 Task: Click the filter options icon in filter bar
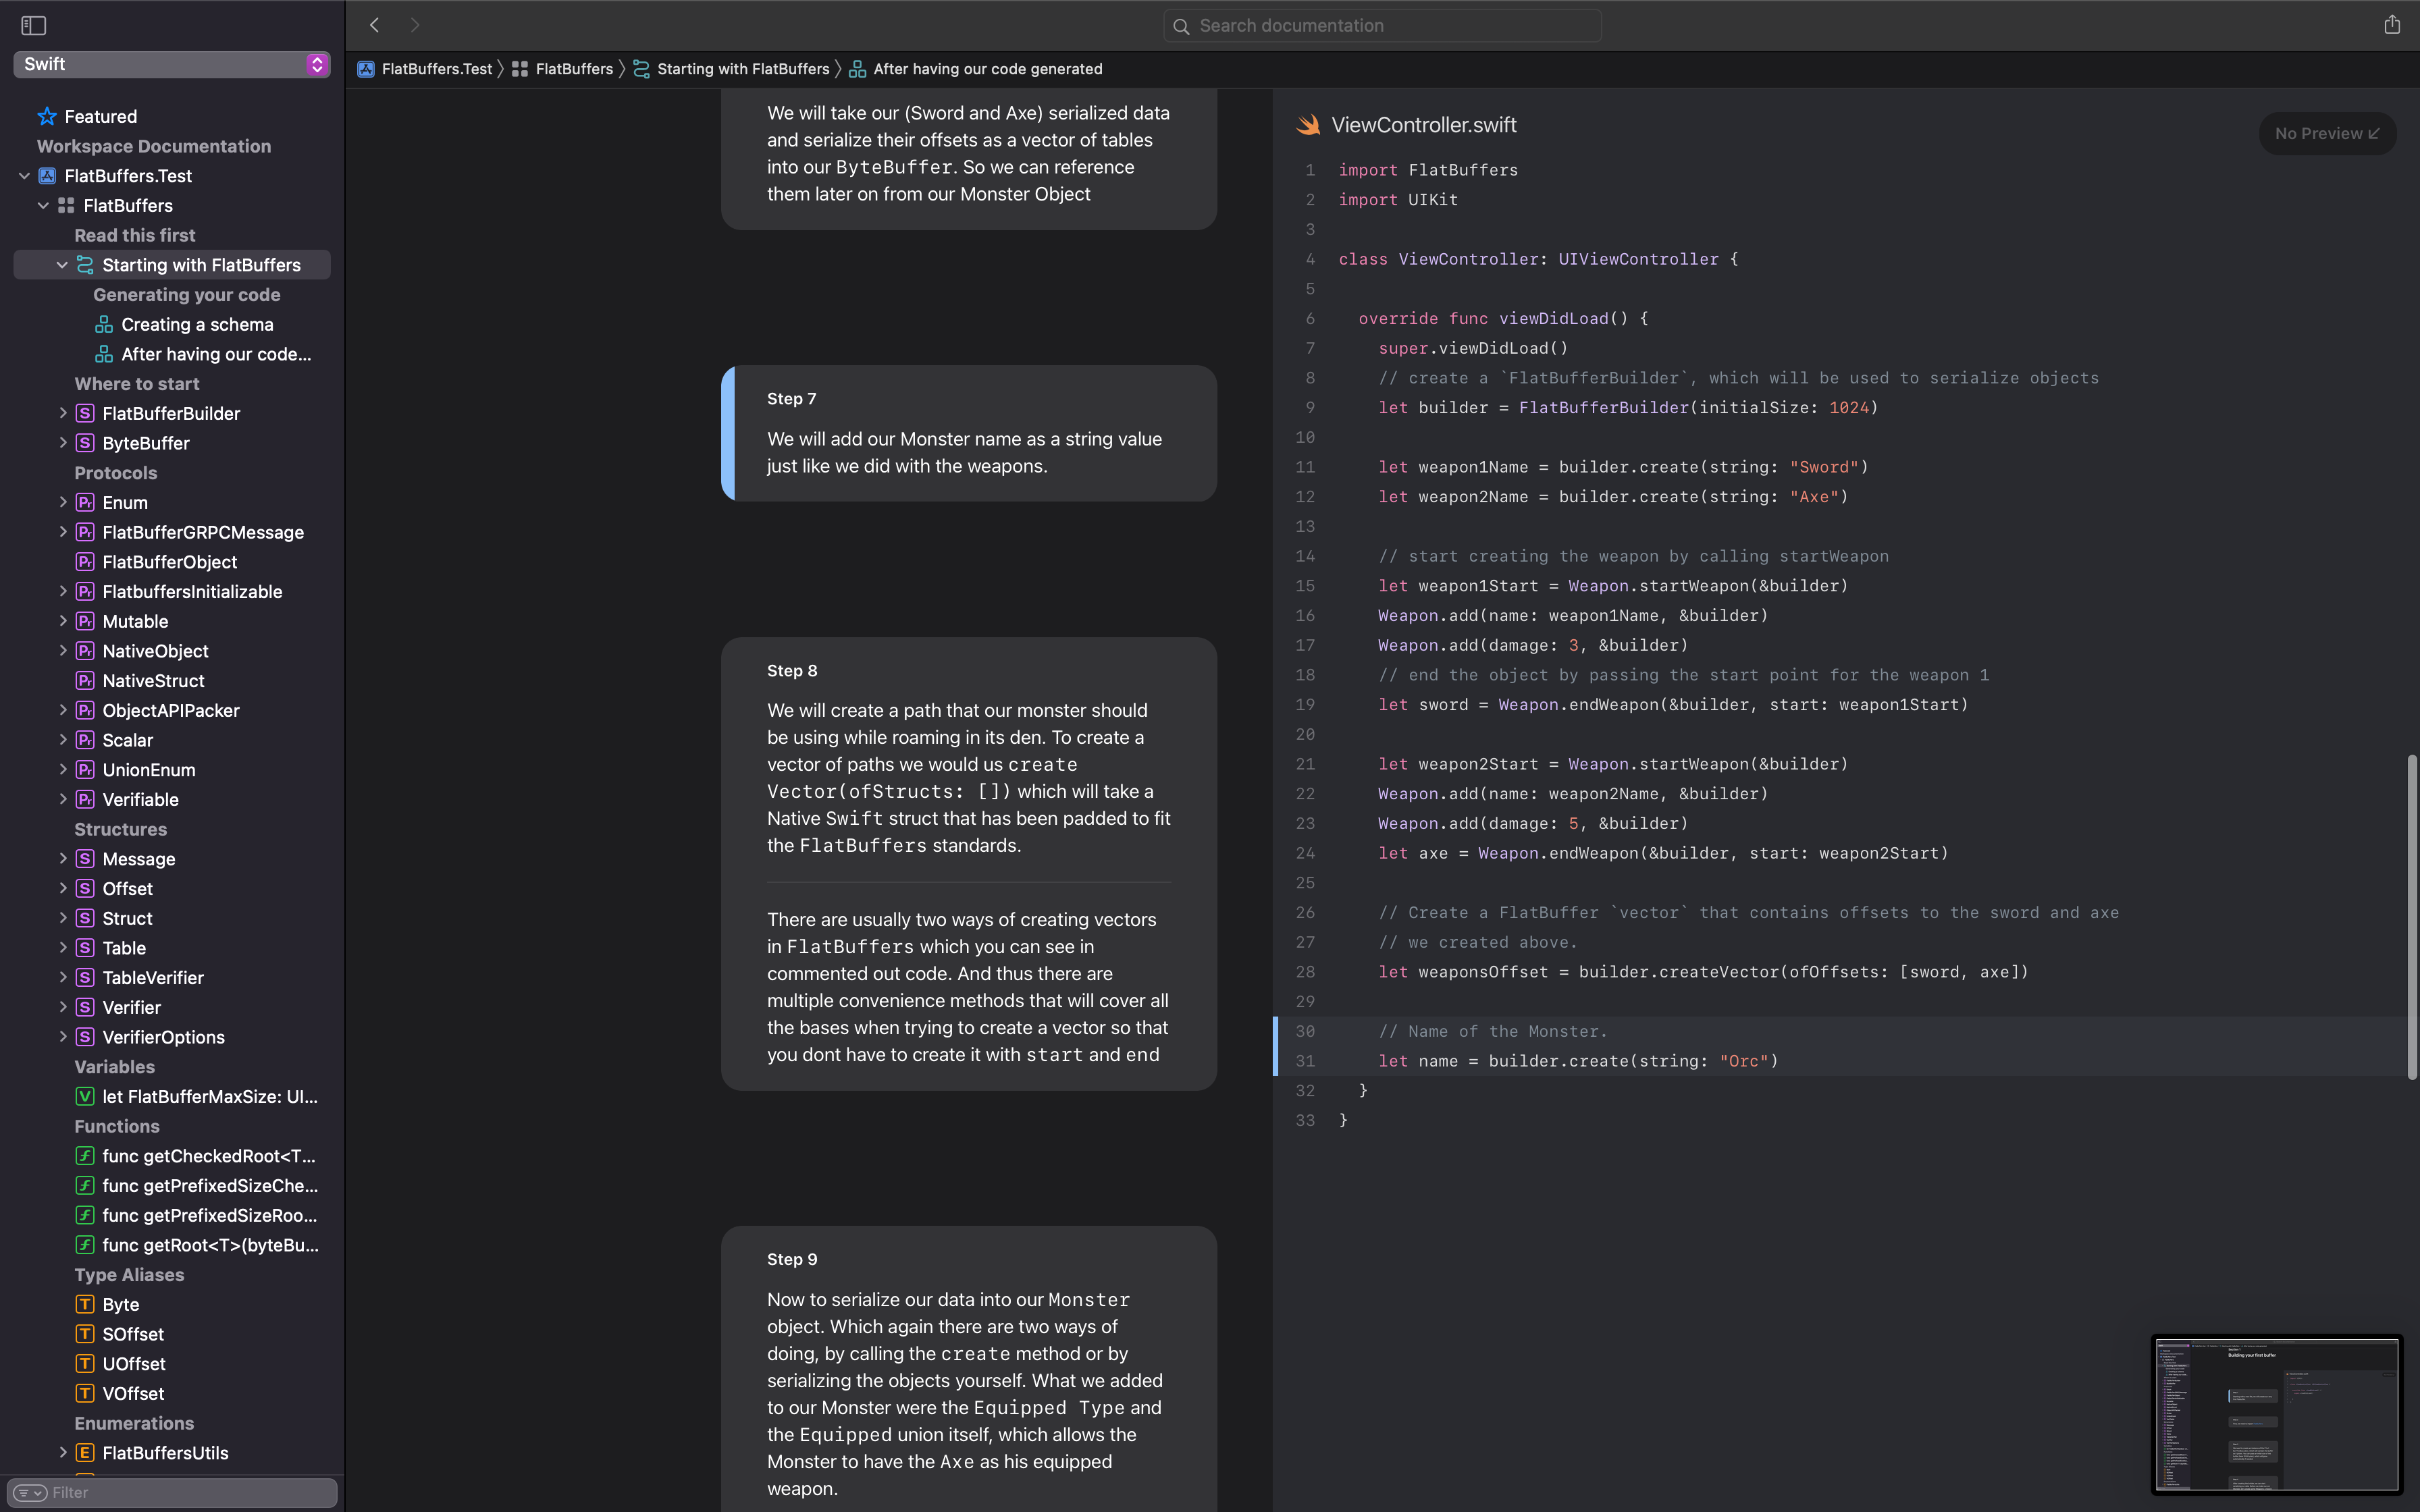point(31,1492)
